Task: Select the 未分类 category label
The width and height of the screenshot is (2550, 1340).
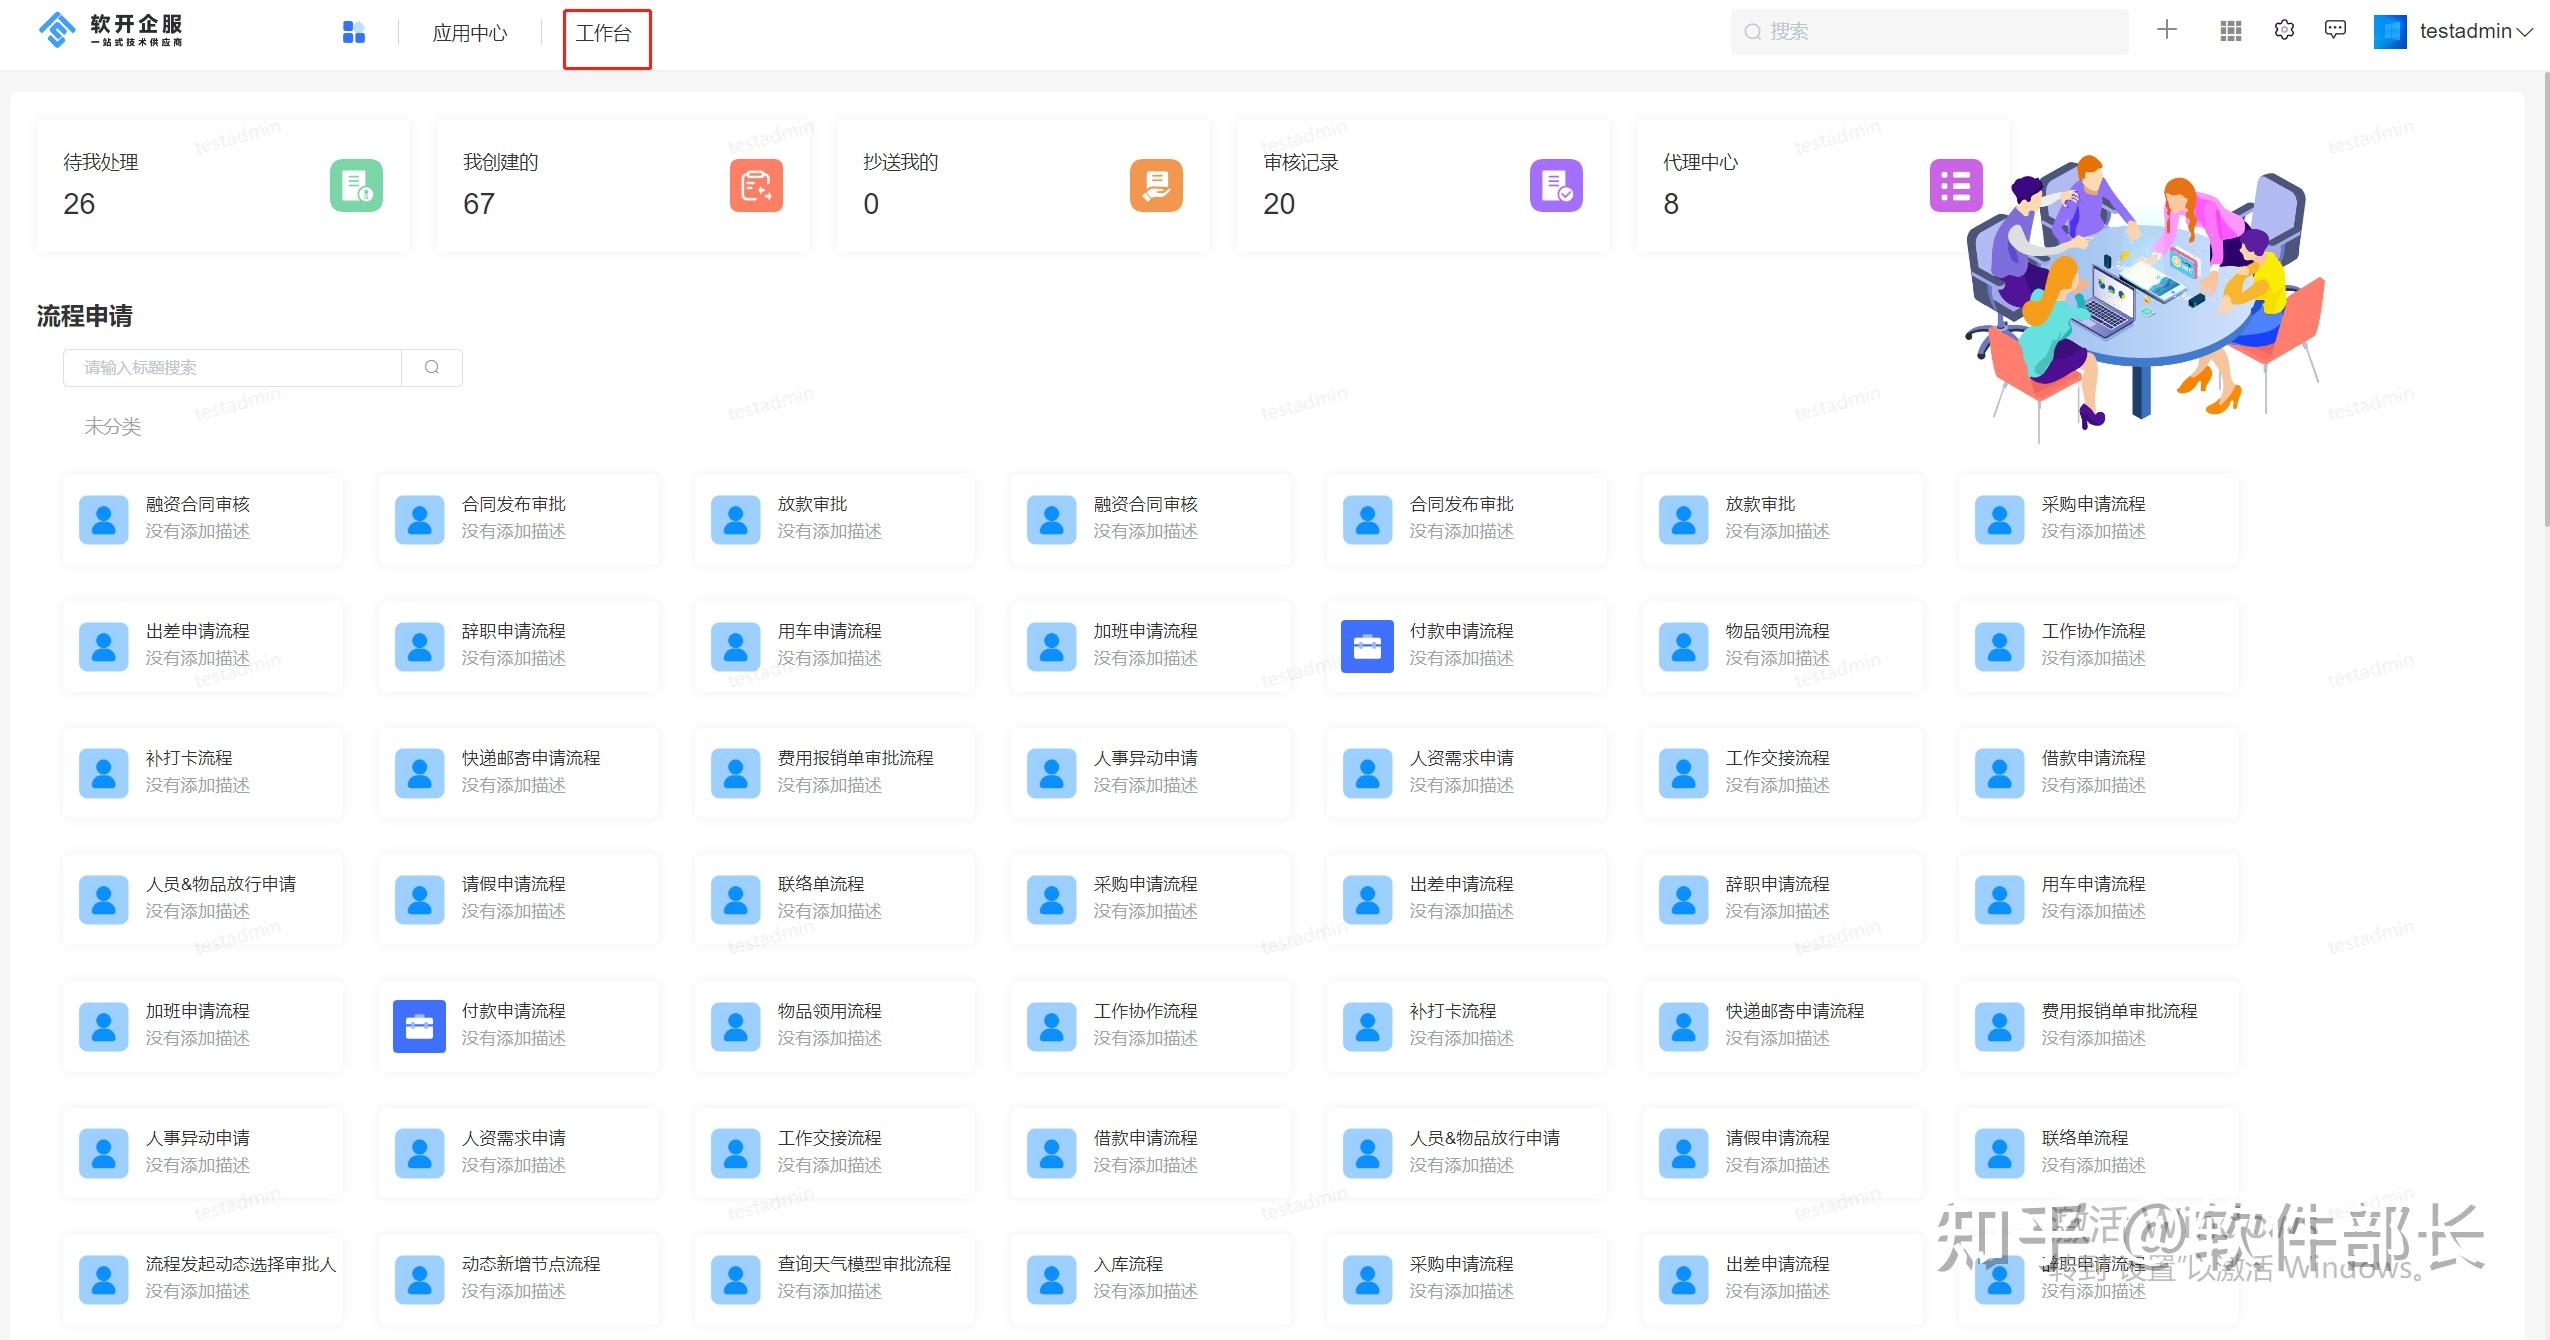Action: tap(112, 426)
